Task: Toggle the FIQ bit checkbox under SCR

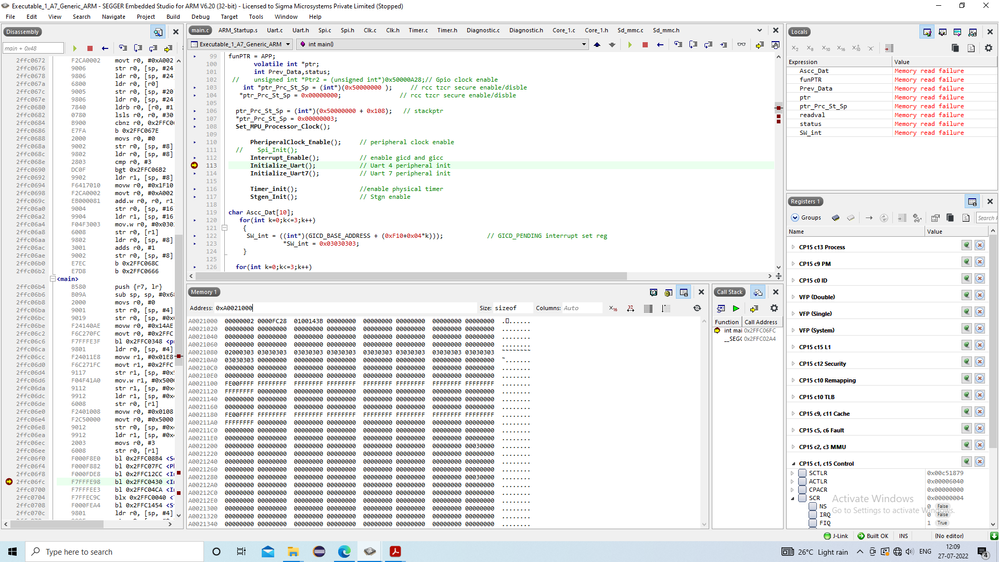Action: click(x=812, y=523)
